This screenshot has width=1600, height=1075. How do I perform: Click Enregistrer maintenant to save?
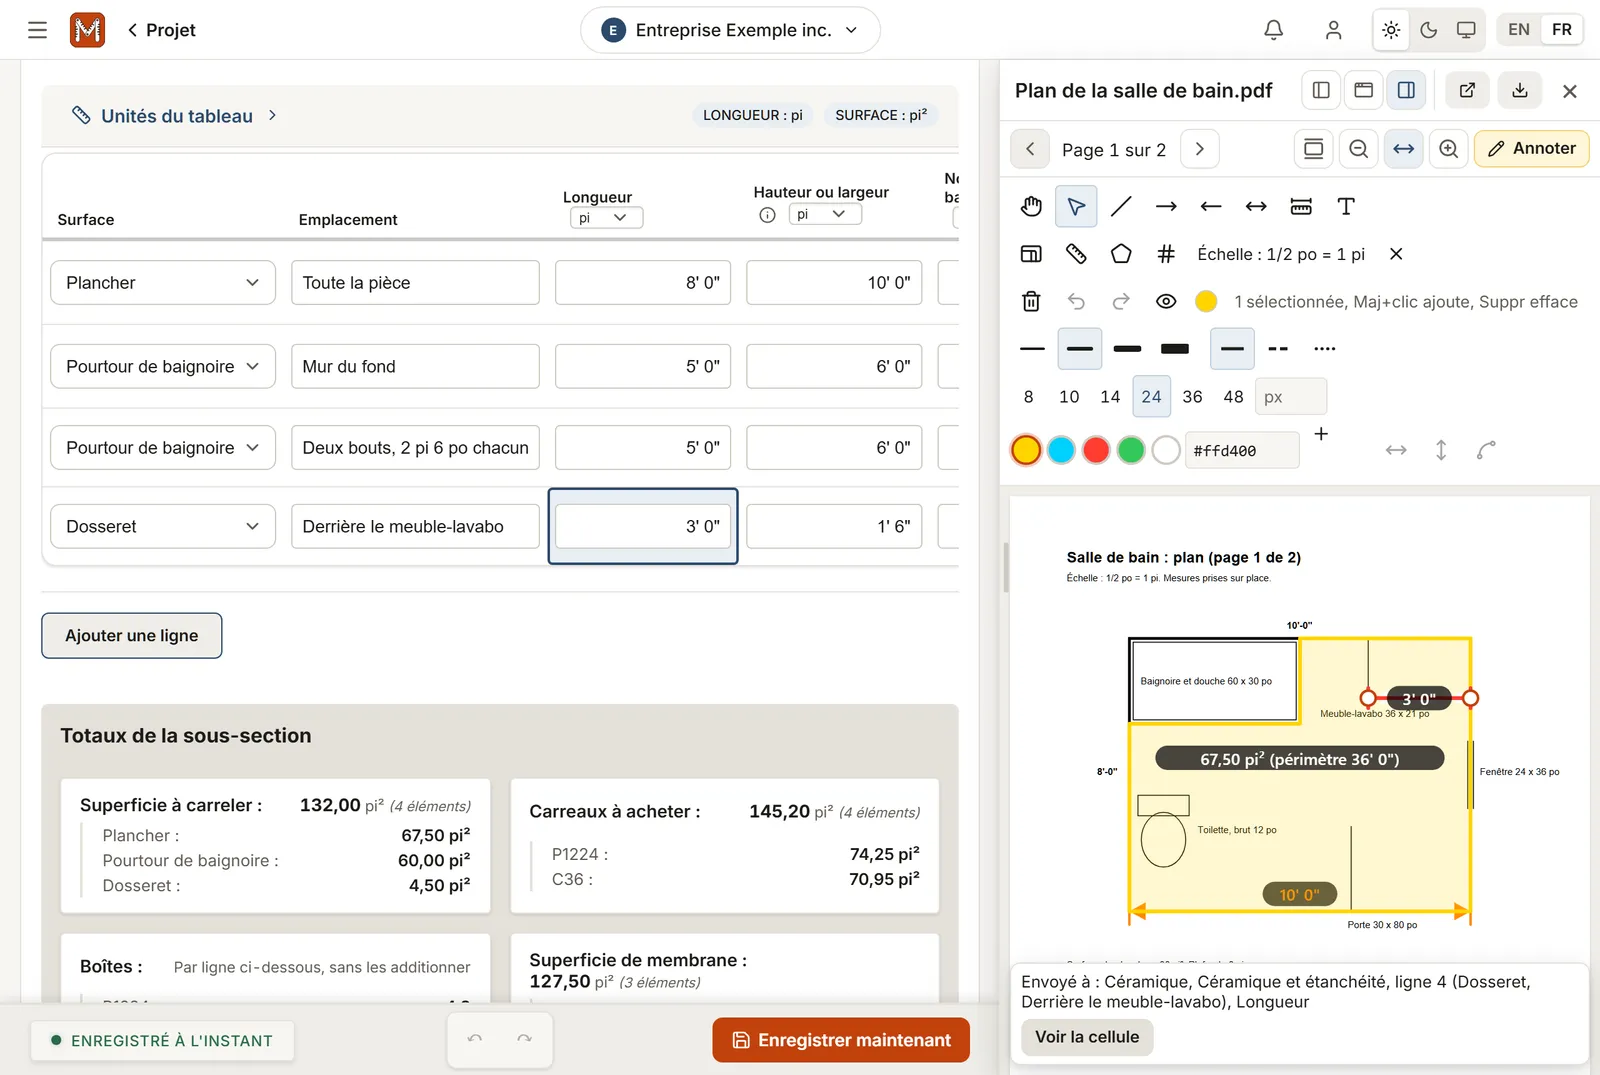coord(841,1040)
